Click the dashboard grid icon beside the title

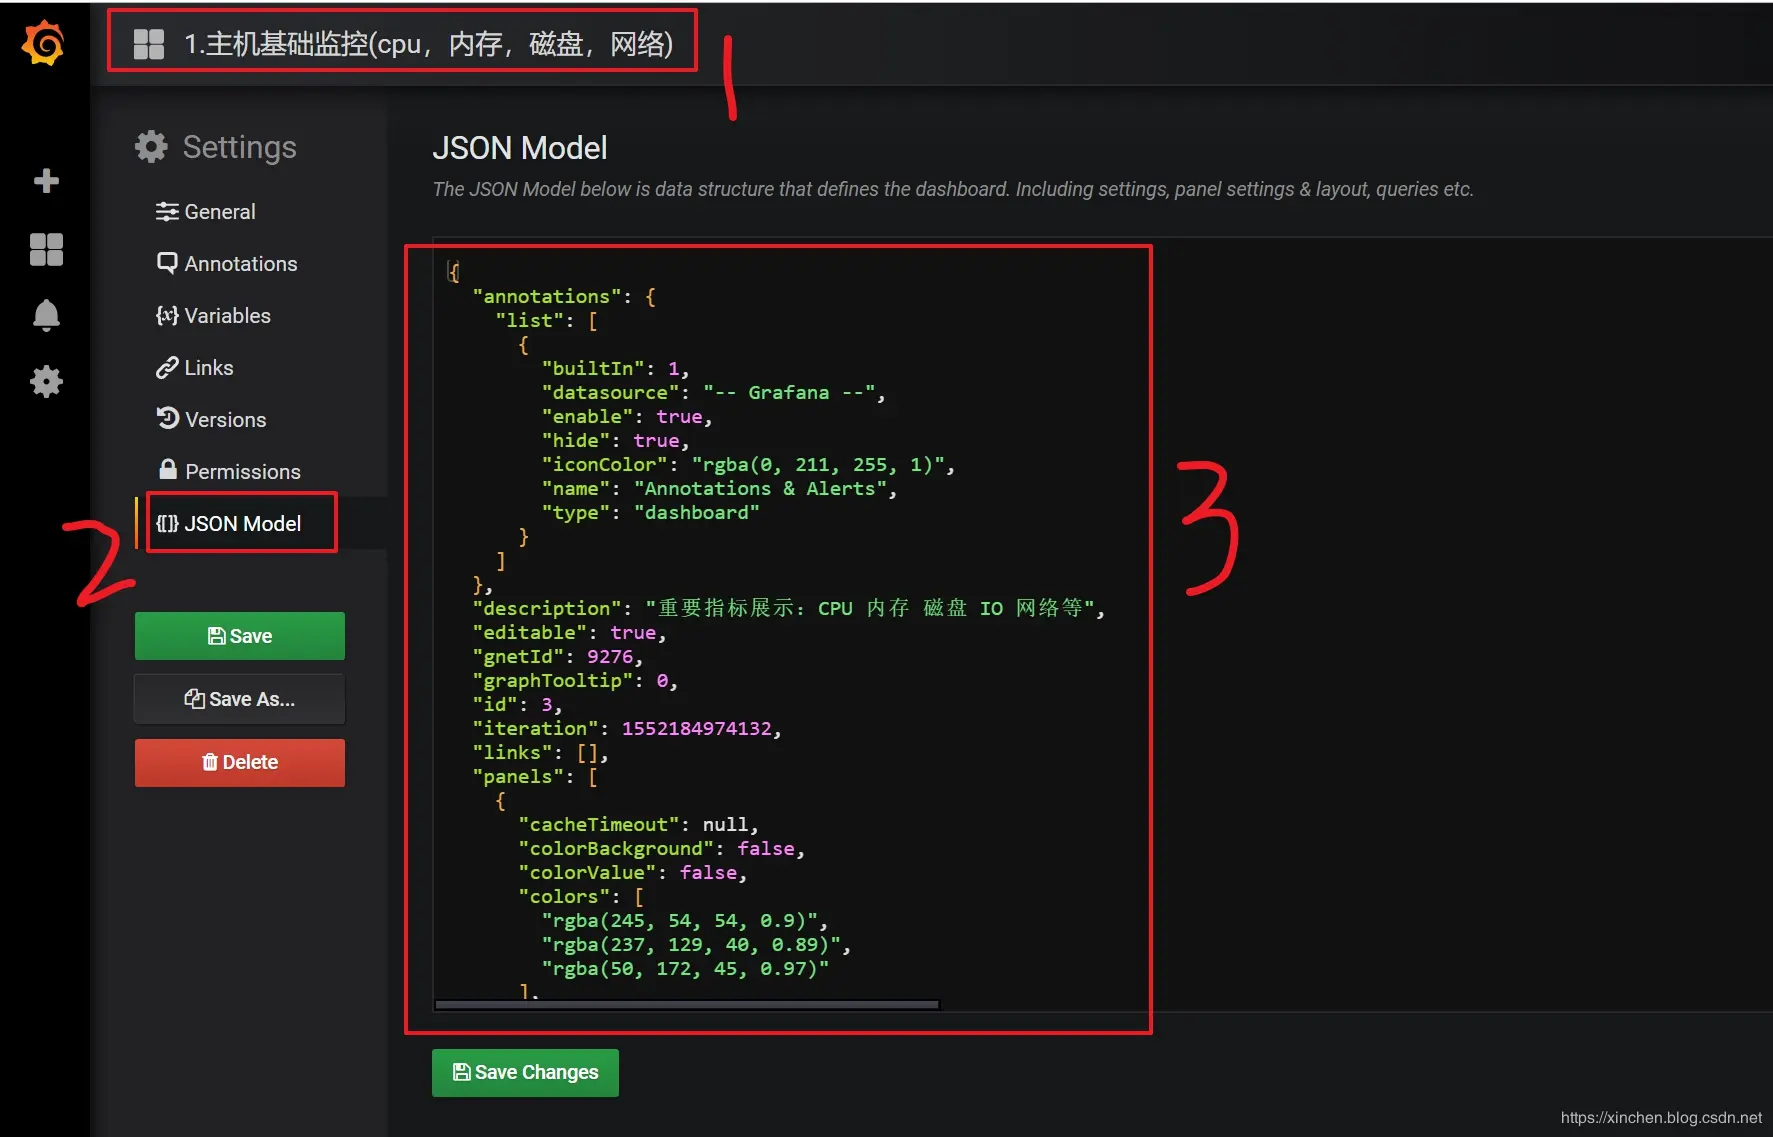click(x=149, y=44)
